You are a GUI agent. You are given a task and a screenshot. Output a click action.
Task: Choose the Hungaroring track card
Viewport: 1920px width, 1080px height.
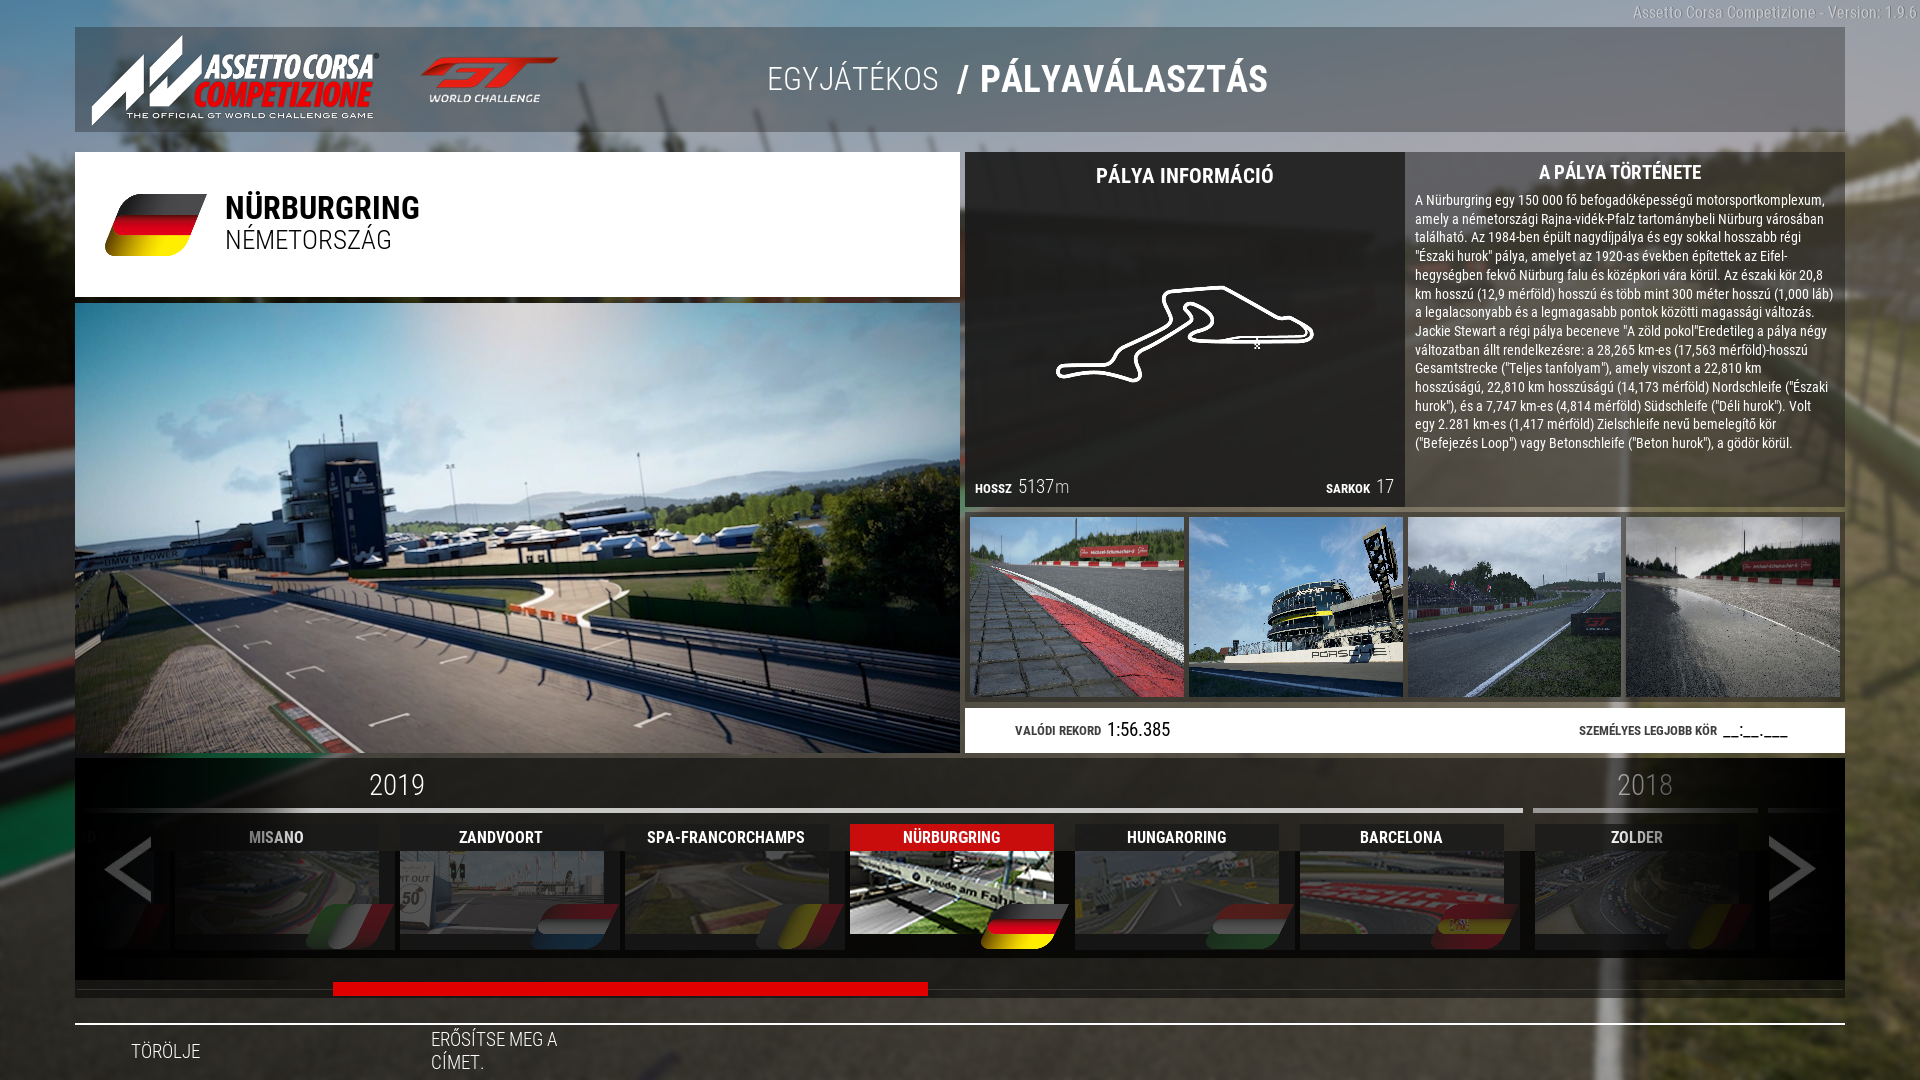click(x=1176, y=886)
